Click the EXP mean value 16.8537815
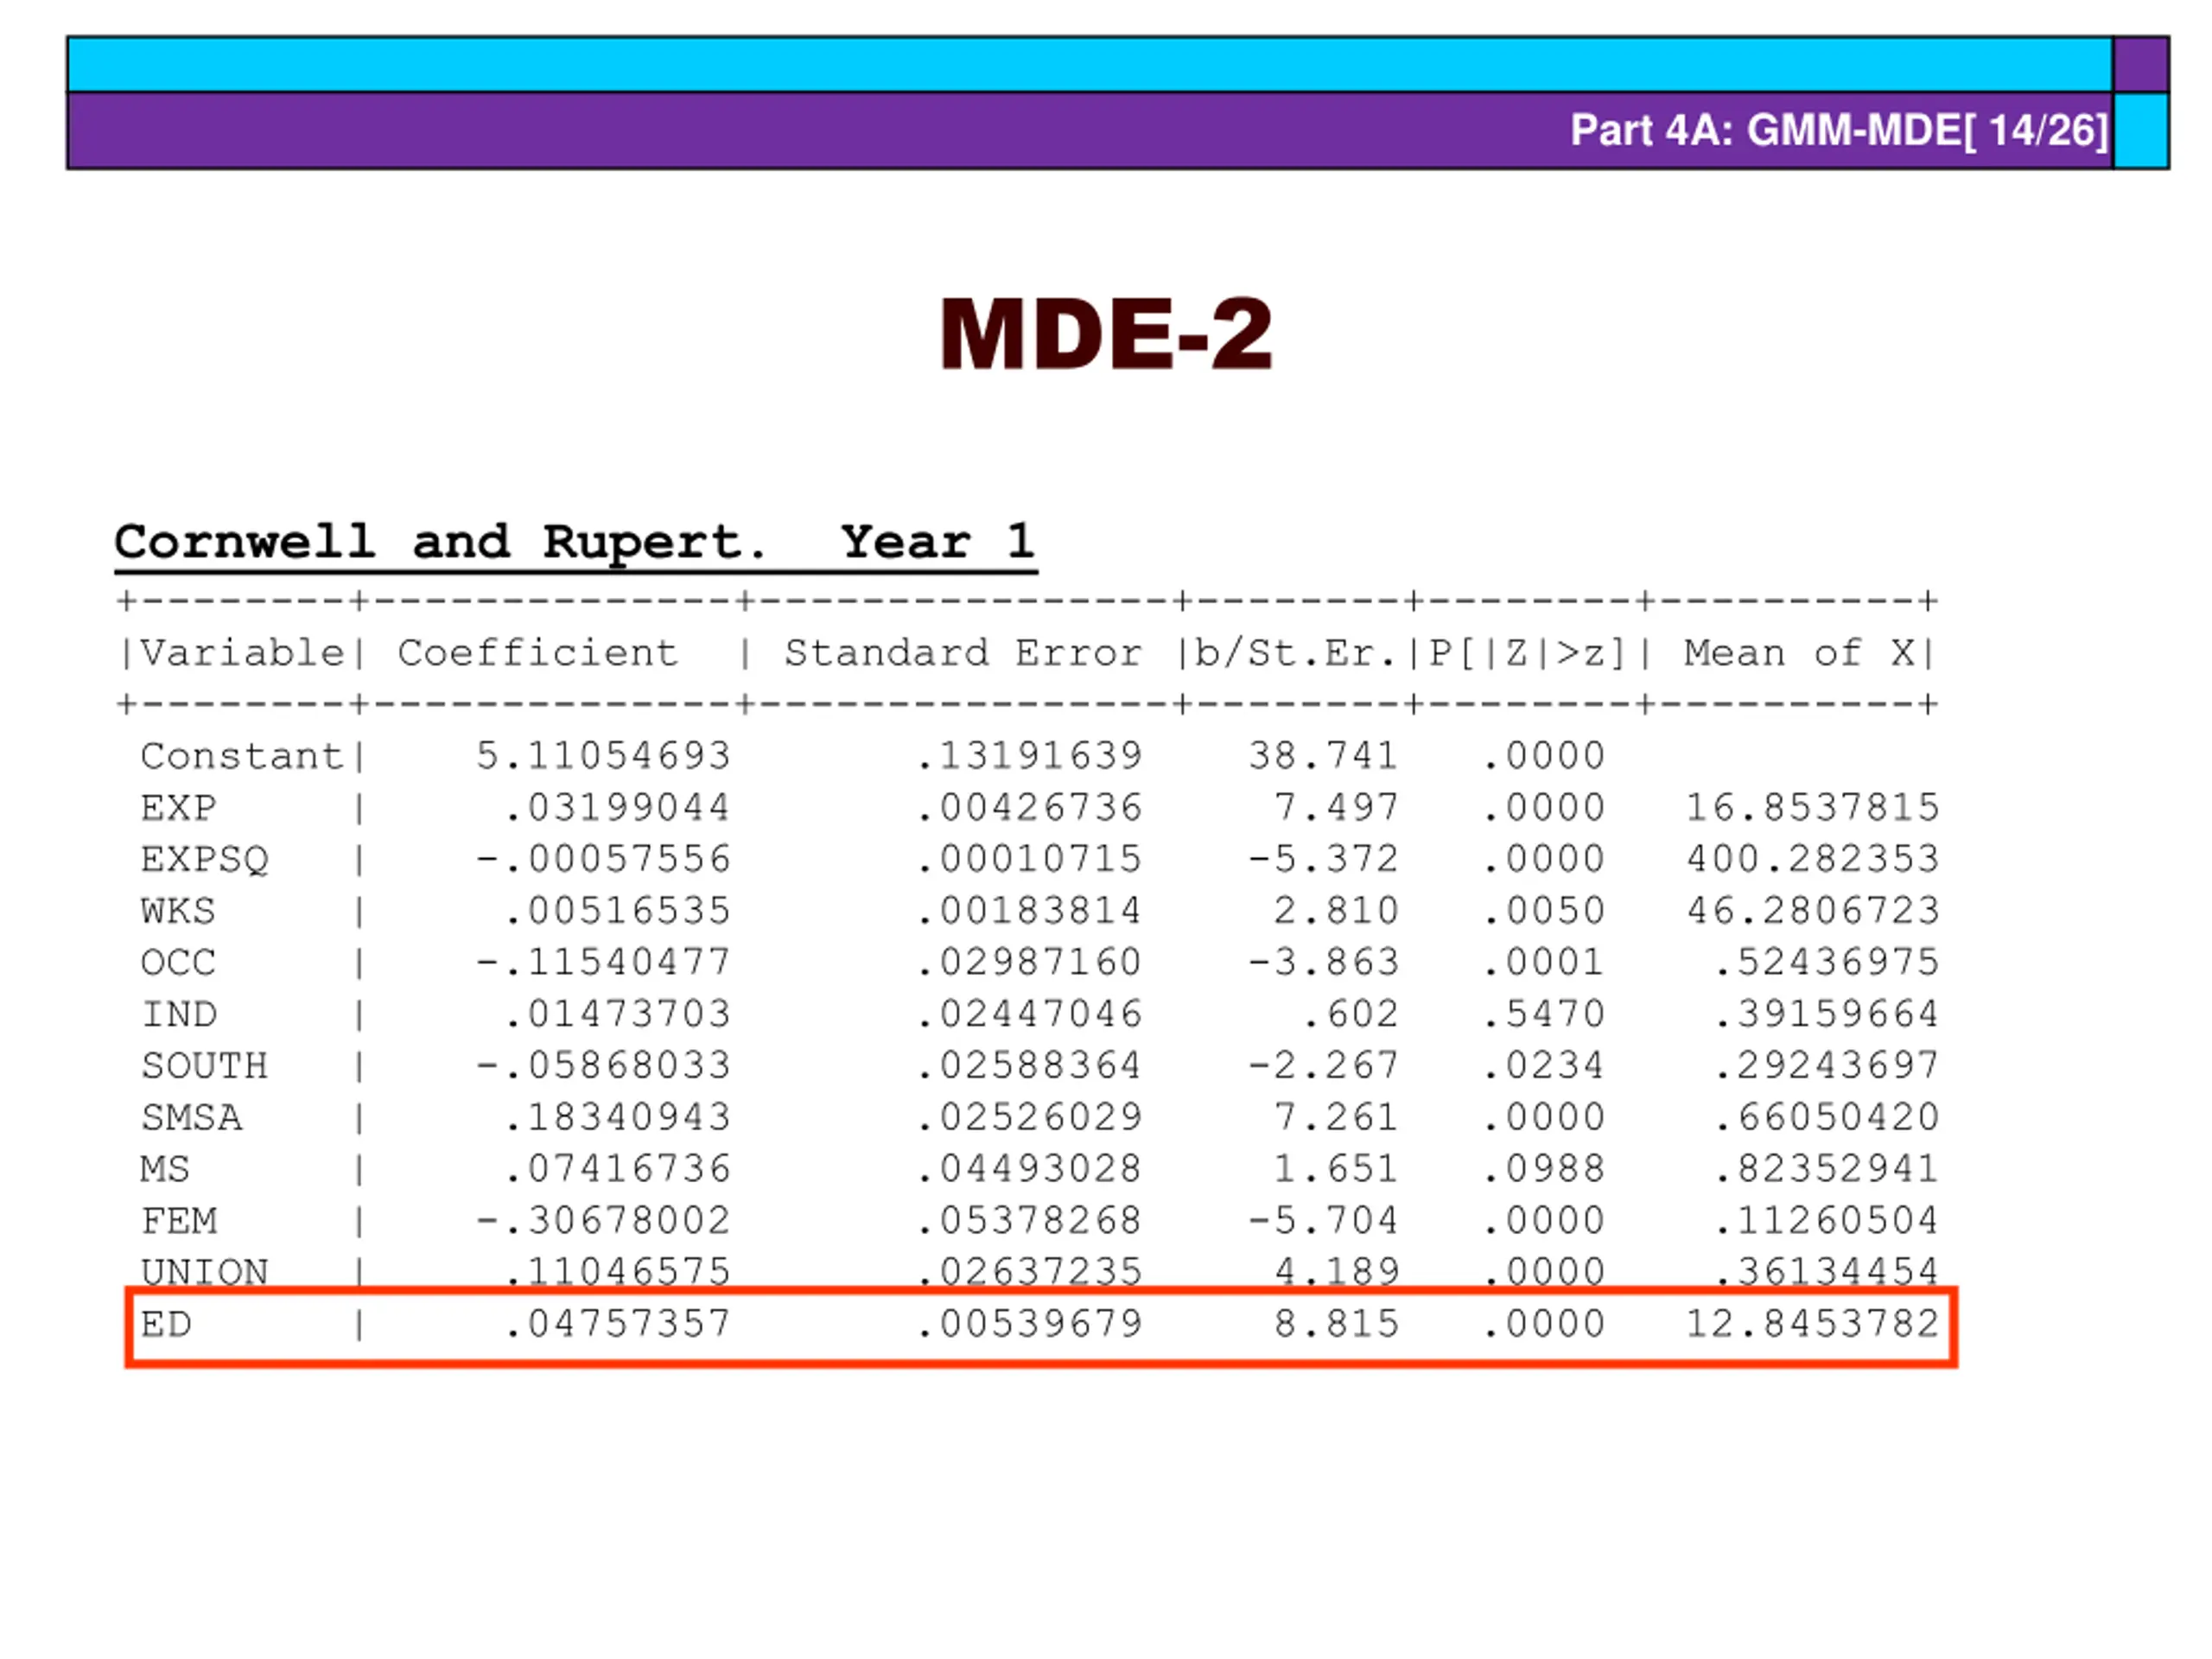This screenshot has height=1659, width=2212. point(1813,808)
